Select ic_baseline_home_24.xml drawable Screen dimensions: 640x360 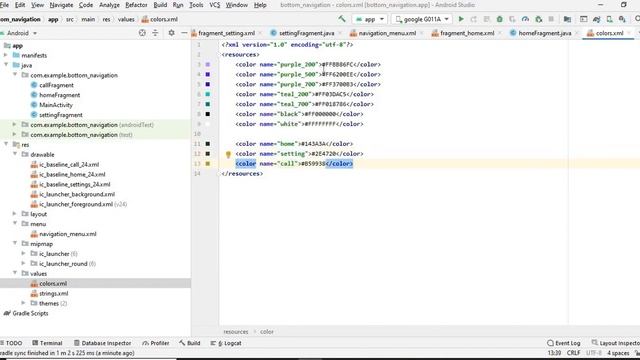pyautogui.click(x=72, y=174)
